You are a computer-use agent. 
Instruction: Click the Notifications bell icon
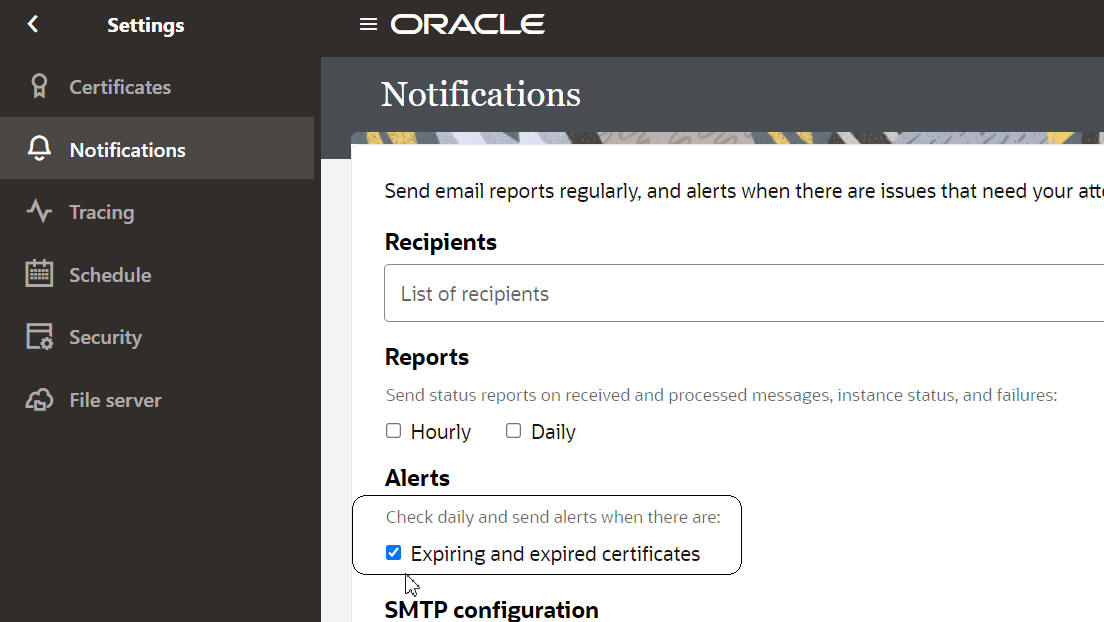[39, 150]
